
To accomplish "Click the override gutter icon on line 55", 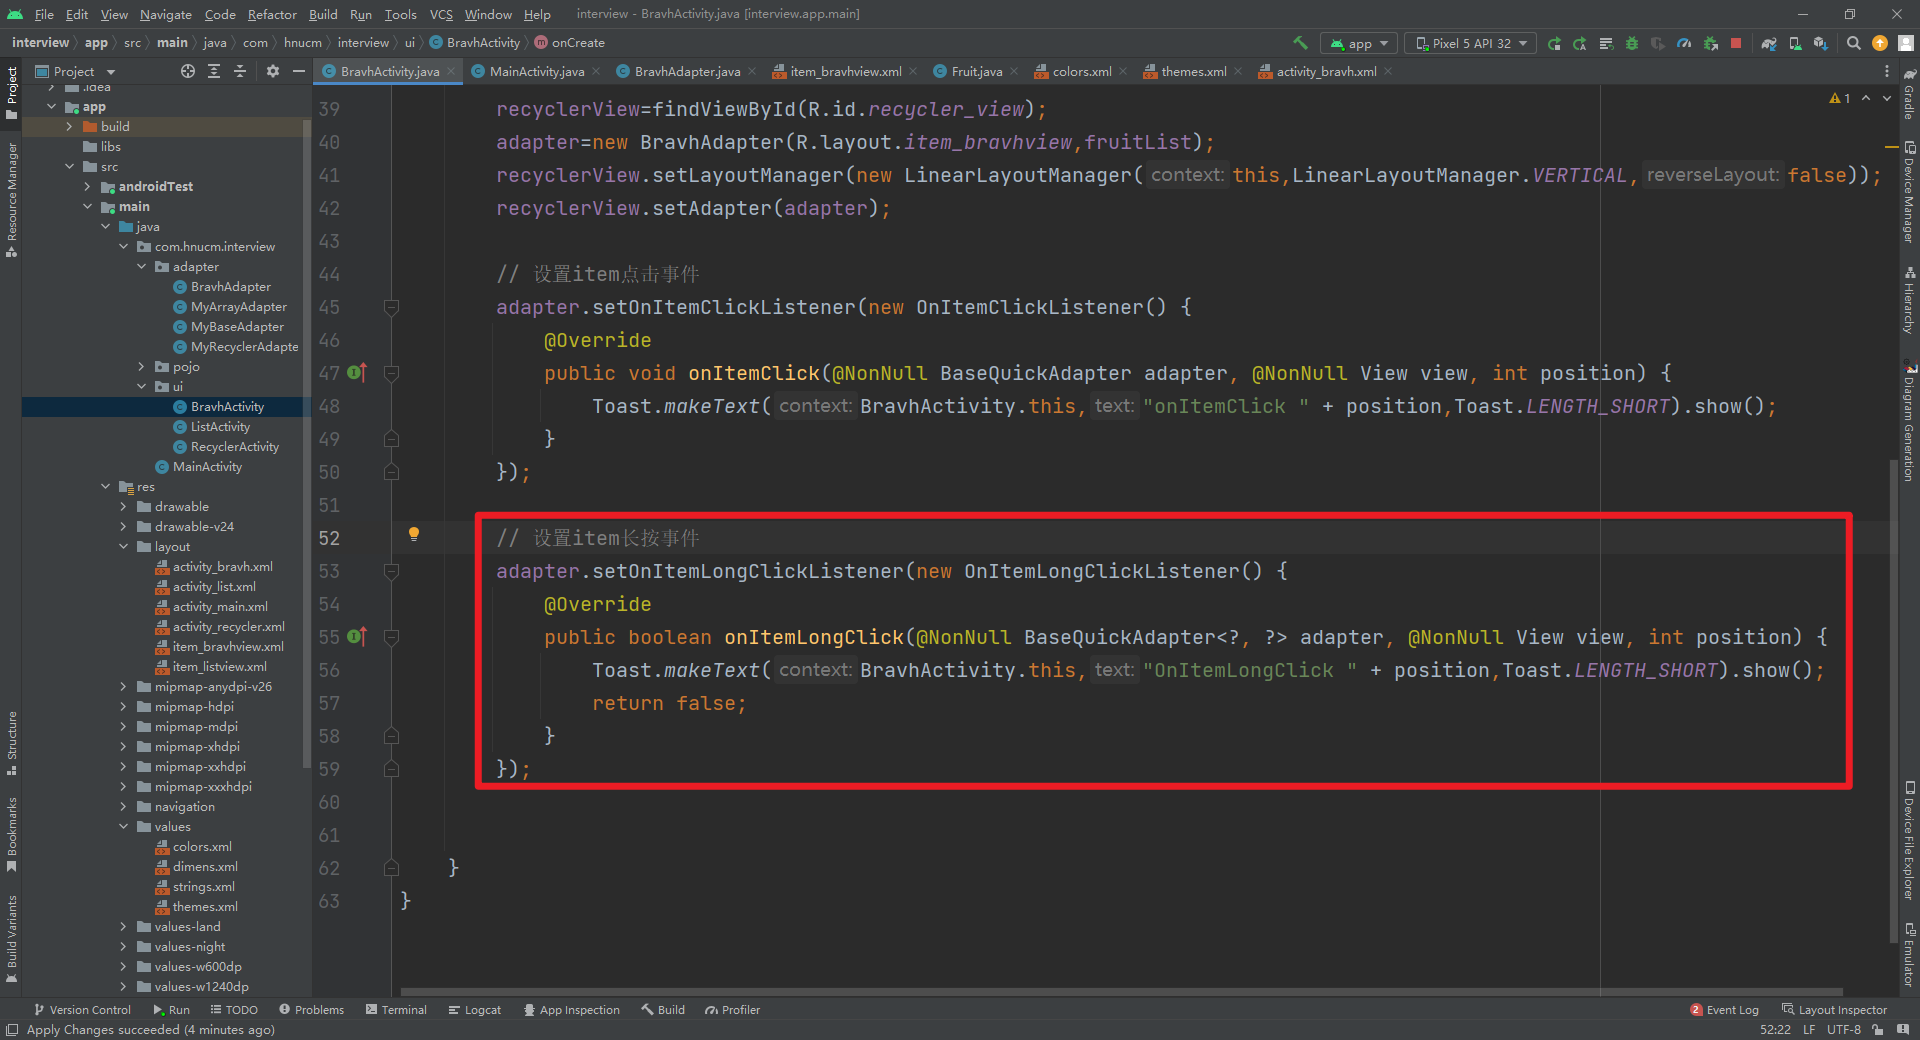I will coord(357,637).
